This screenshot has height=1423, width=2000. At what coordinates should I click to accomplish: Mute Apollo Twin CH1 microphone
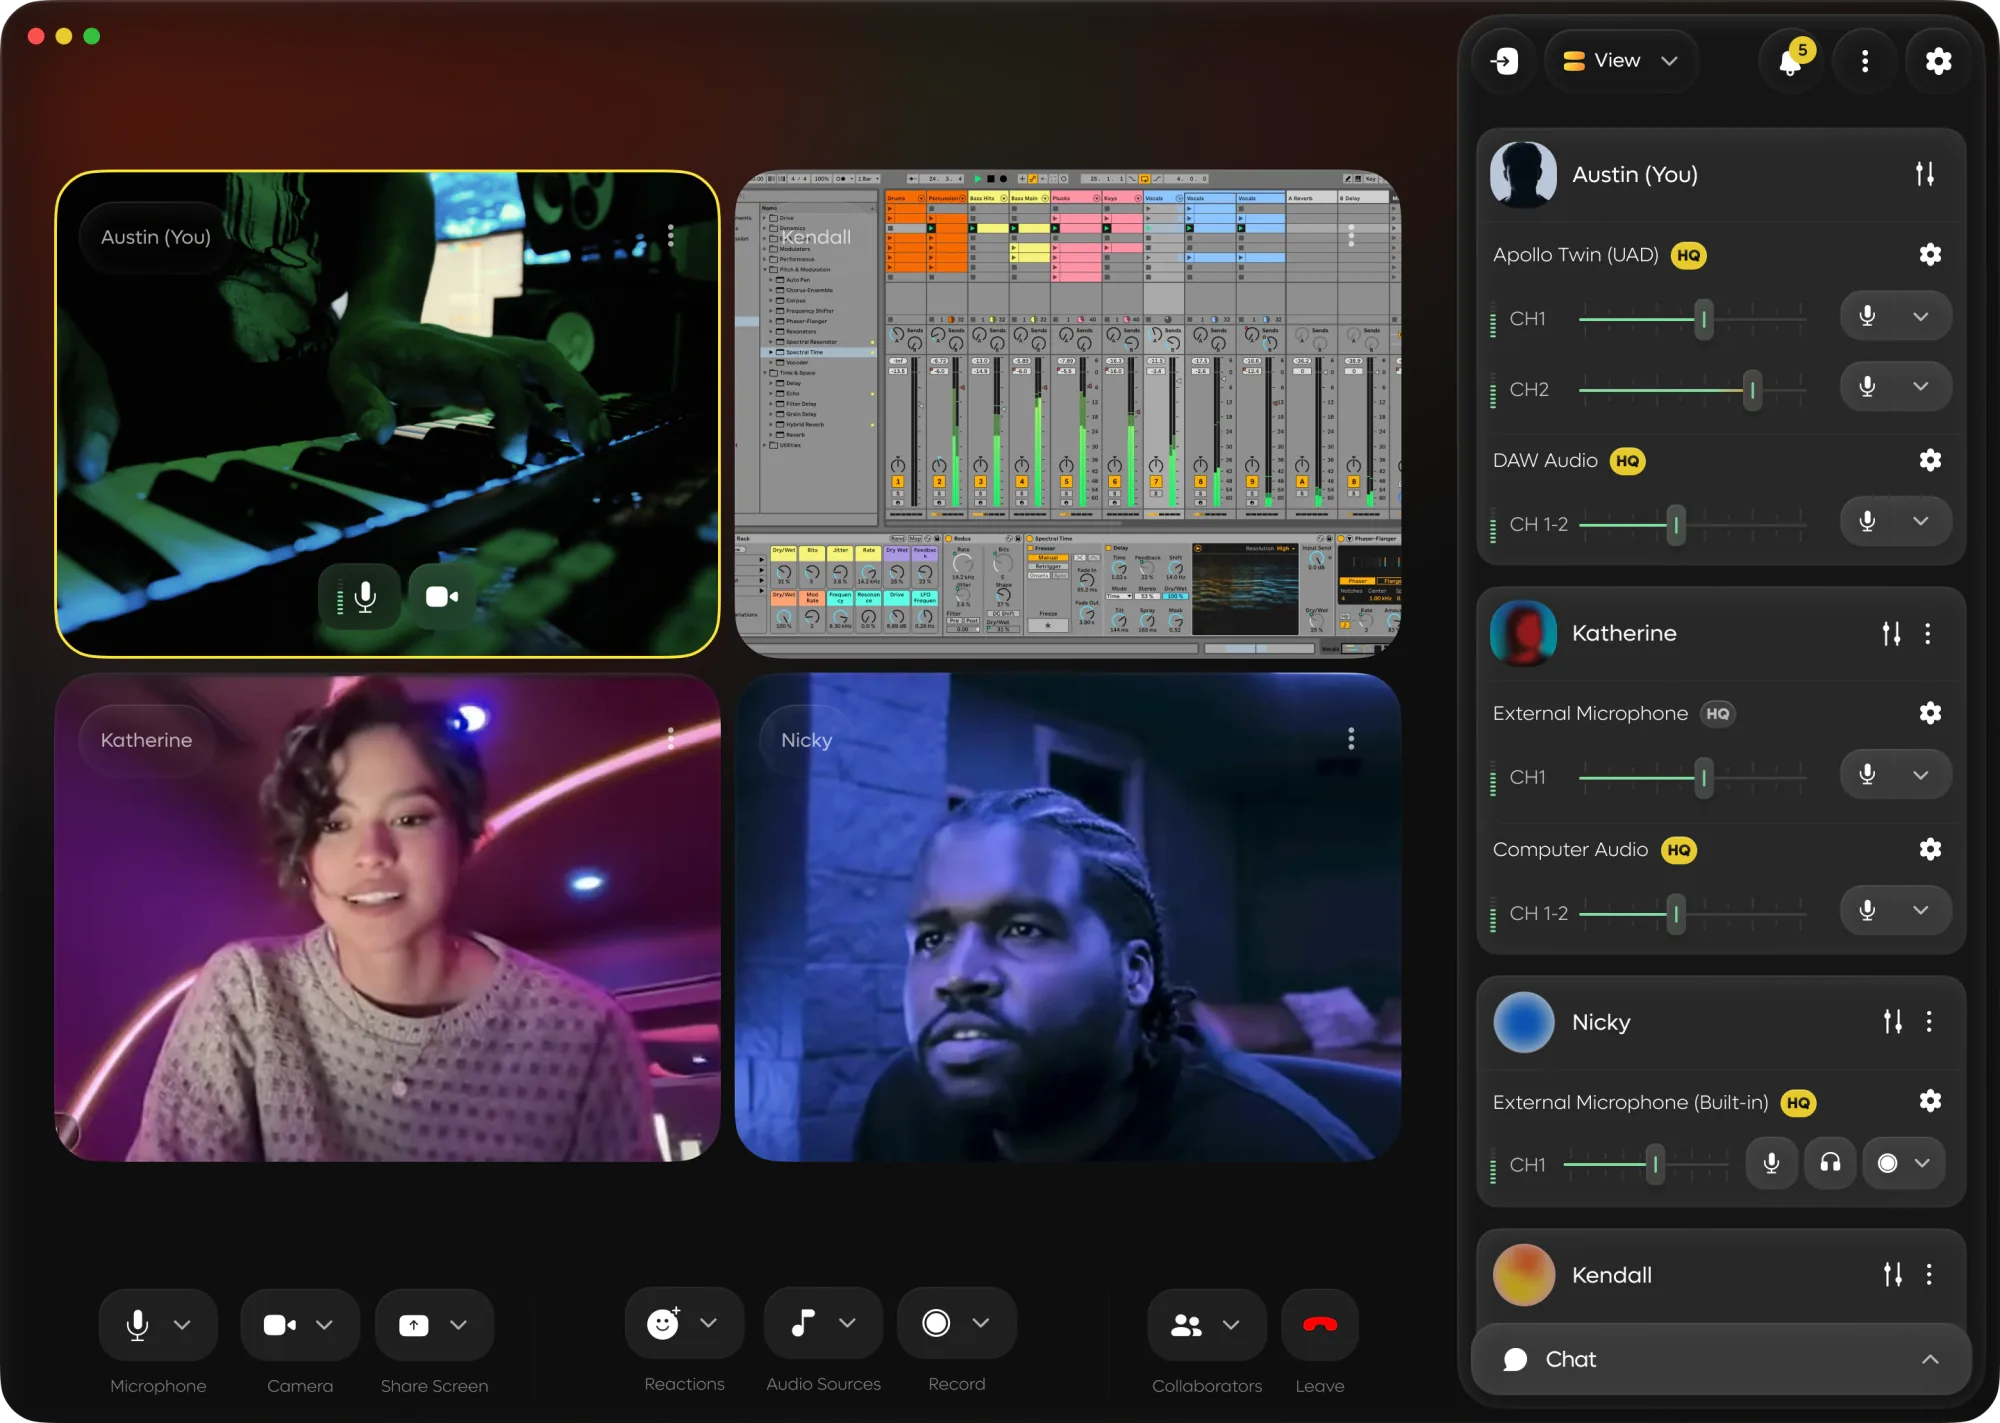(1867, 316)
